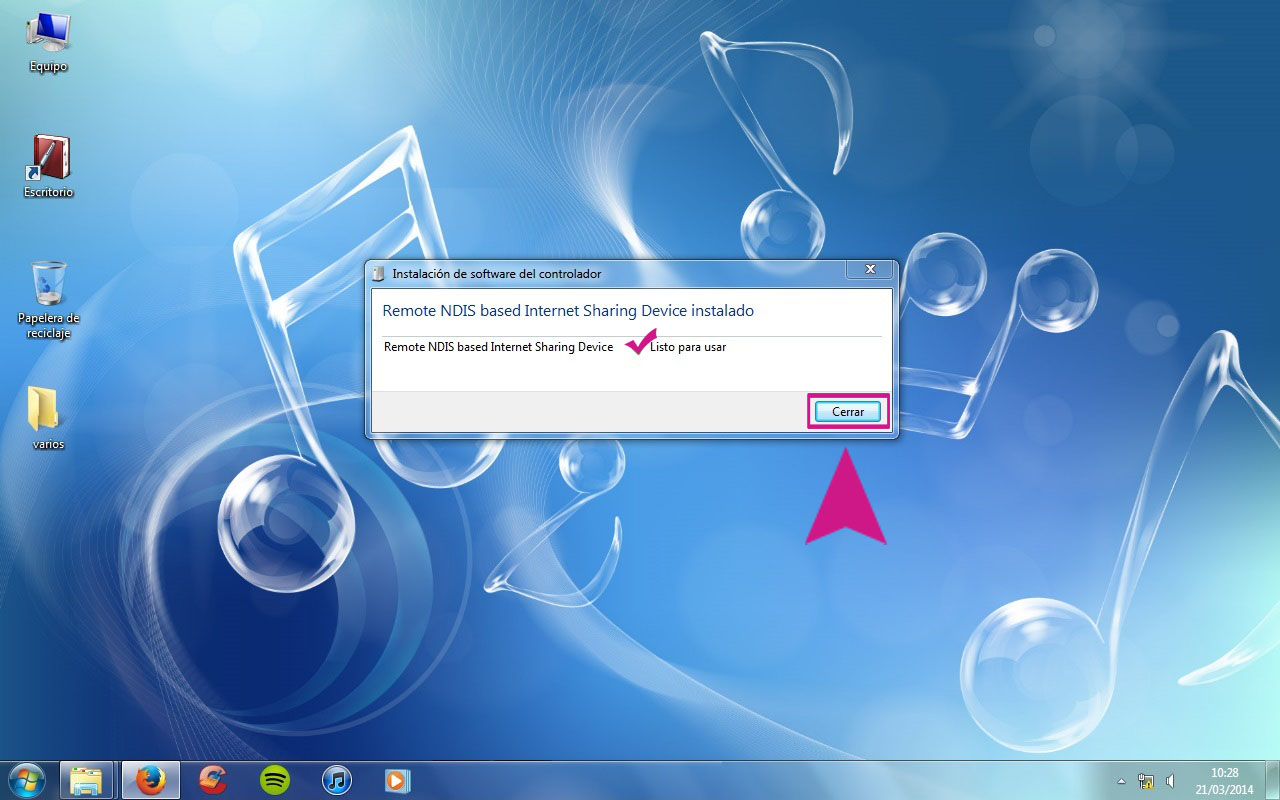Click the dialog title 'Instalación de software del controlador'
Viewport: 1280px width, 800px height.
[x=497, y=273]
